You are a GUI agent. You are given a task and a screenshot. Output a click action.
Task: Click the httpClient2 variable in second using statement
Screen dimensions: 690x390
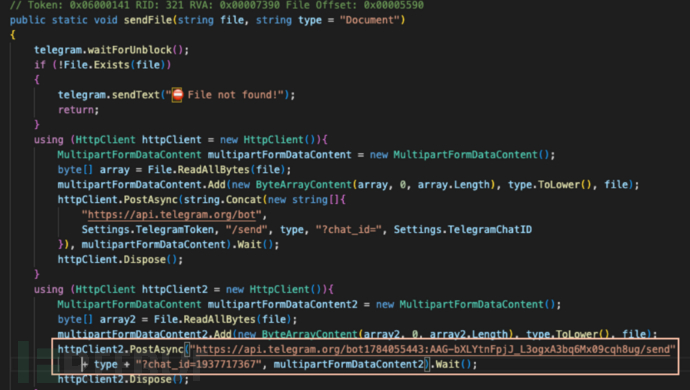click(174, 289)
